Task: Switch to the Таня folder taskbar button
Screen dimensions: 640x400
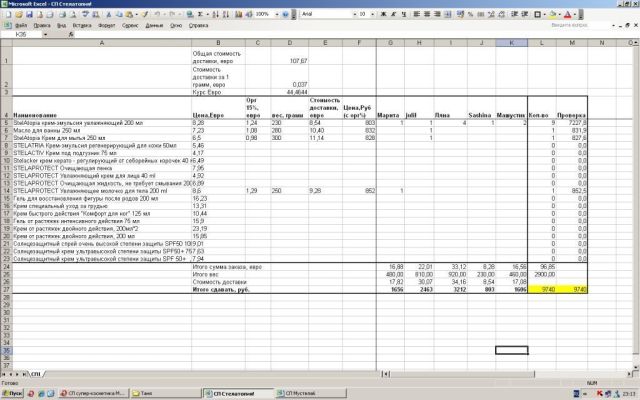Action: pyautogui.click(x=165, y=393)
